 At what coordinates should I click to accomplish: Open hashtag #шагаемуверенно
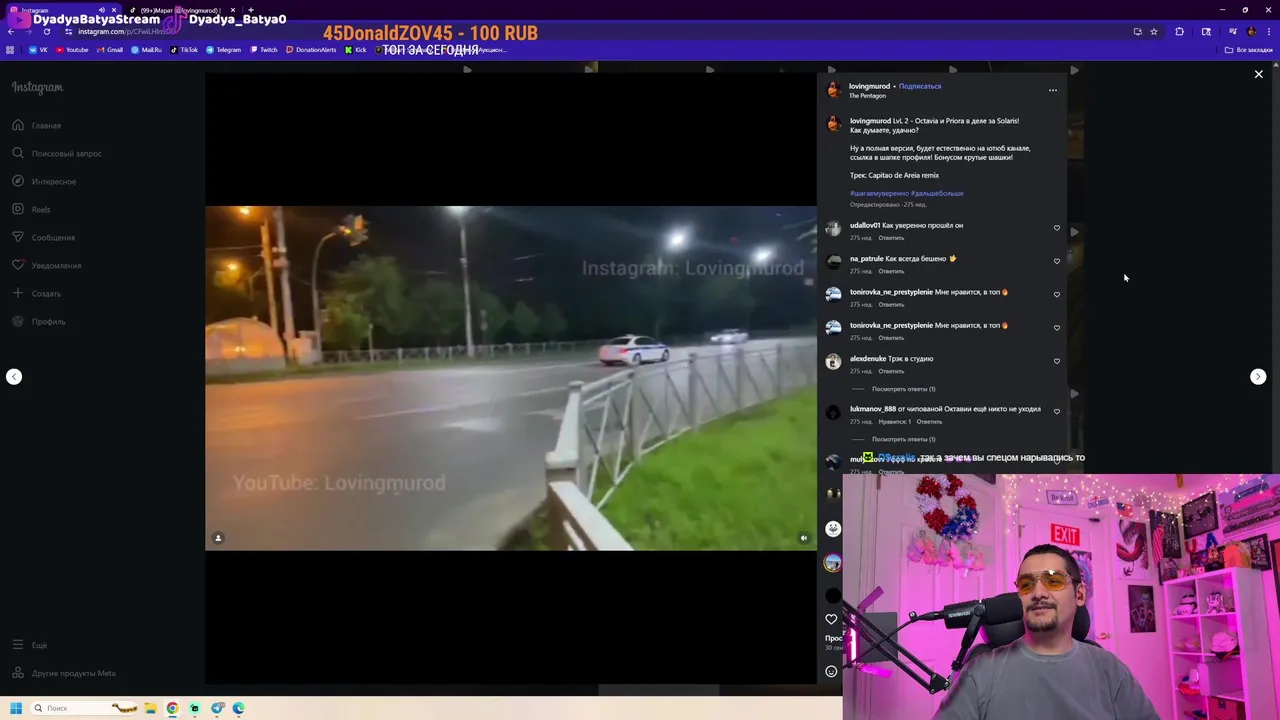pos(879,193)
